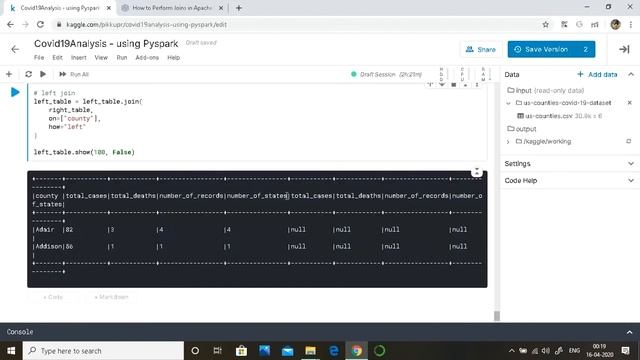Screen dimensions: 640x360
Task: Click into the code editor cell
Action: [257, 122]
